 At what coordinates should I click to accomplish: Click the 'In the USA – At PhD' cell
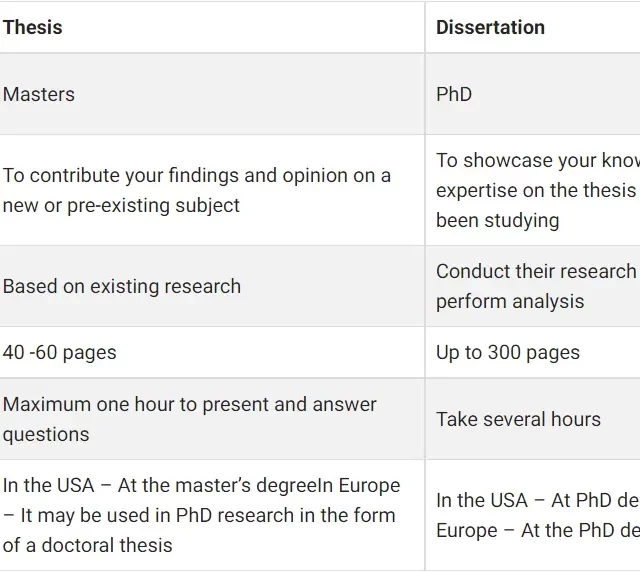click(x=536, y=500)
